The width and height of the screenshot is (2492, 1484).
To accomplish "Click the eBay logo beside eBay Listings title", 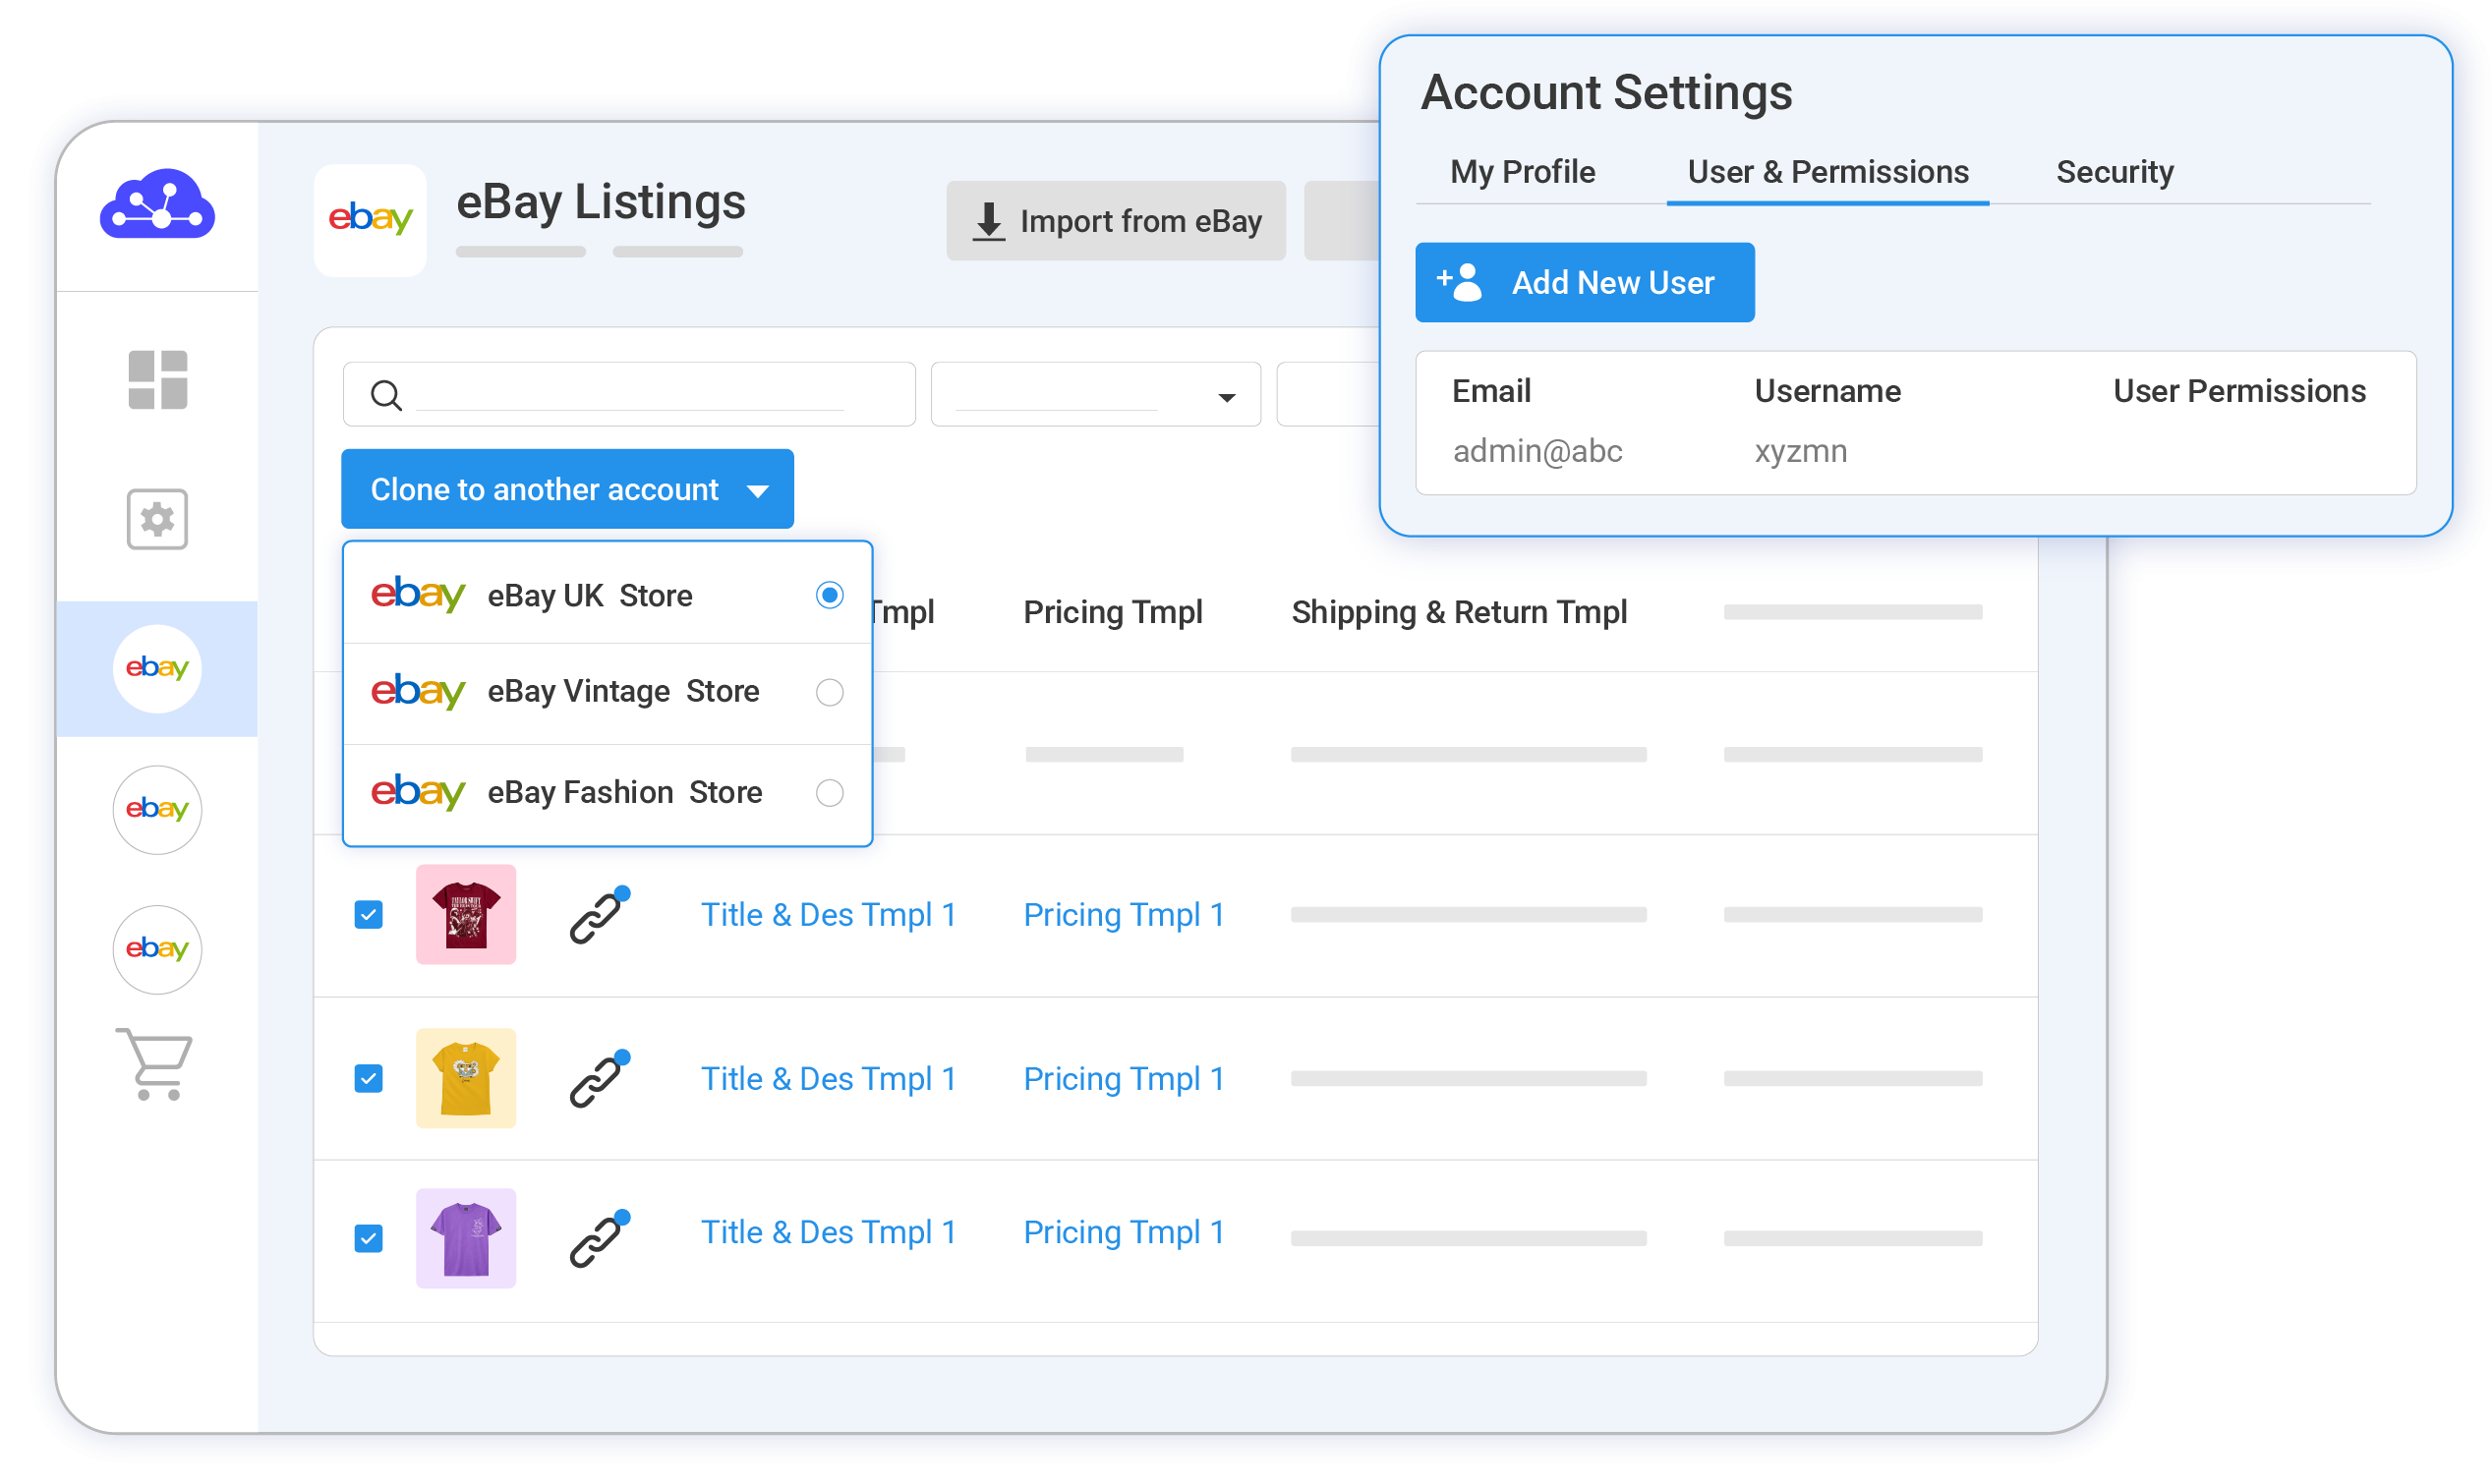I will tap(370, 219).
